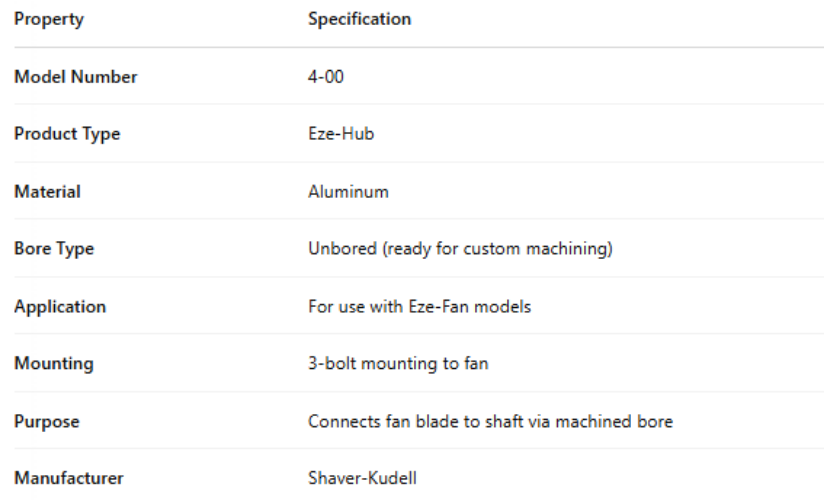Click the word Unbored in Bore Type
Screen dimensions: 824x500
[x=340, y=249]
